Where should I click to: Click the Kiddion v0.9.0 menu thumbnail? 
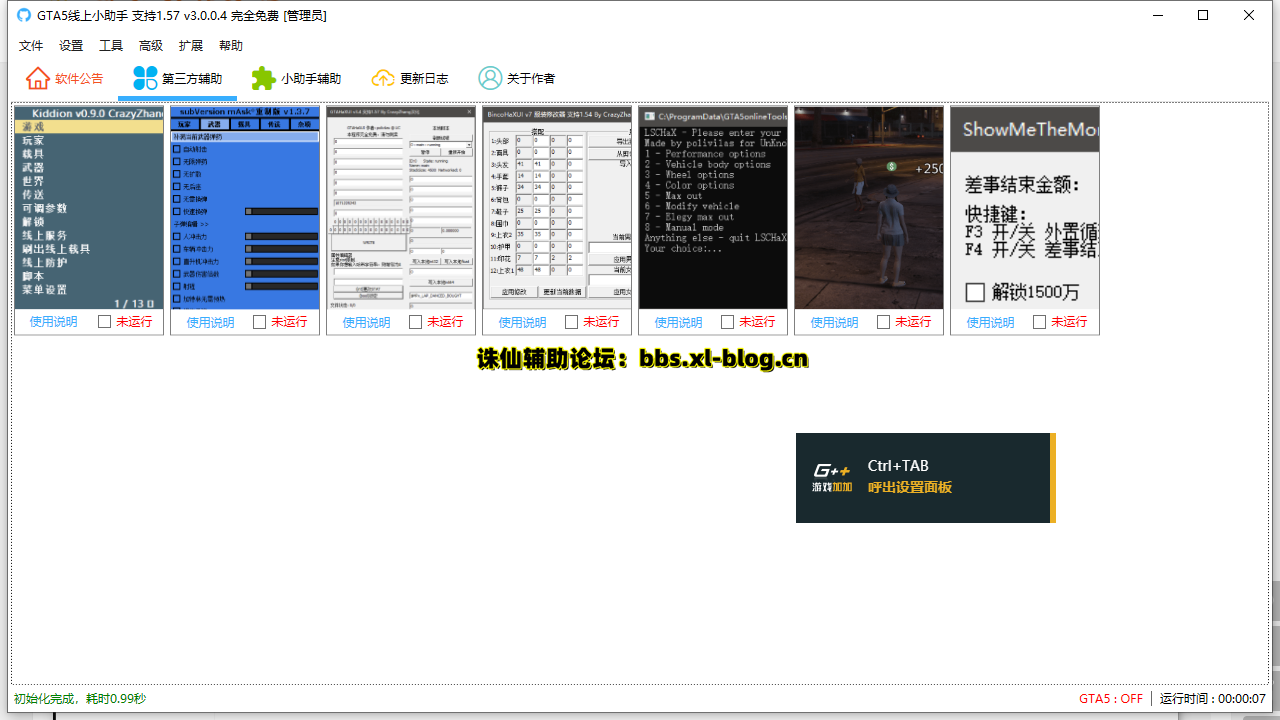[x=89, y=208]
